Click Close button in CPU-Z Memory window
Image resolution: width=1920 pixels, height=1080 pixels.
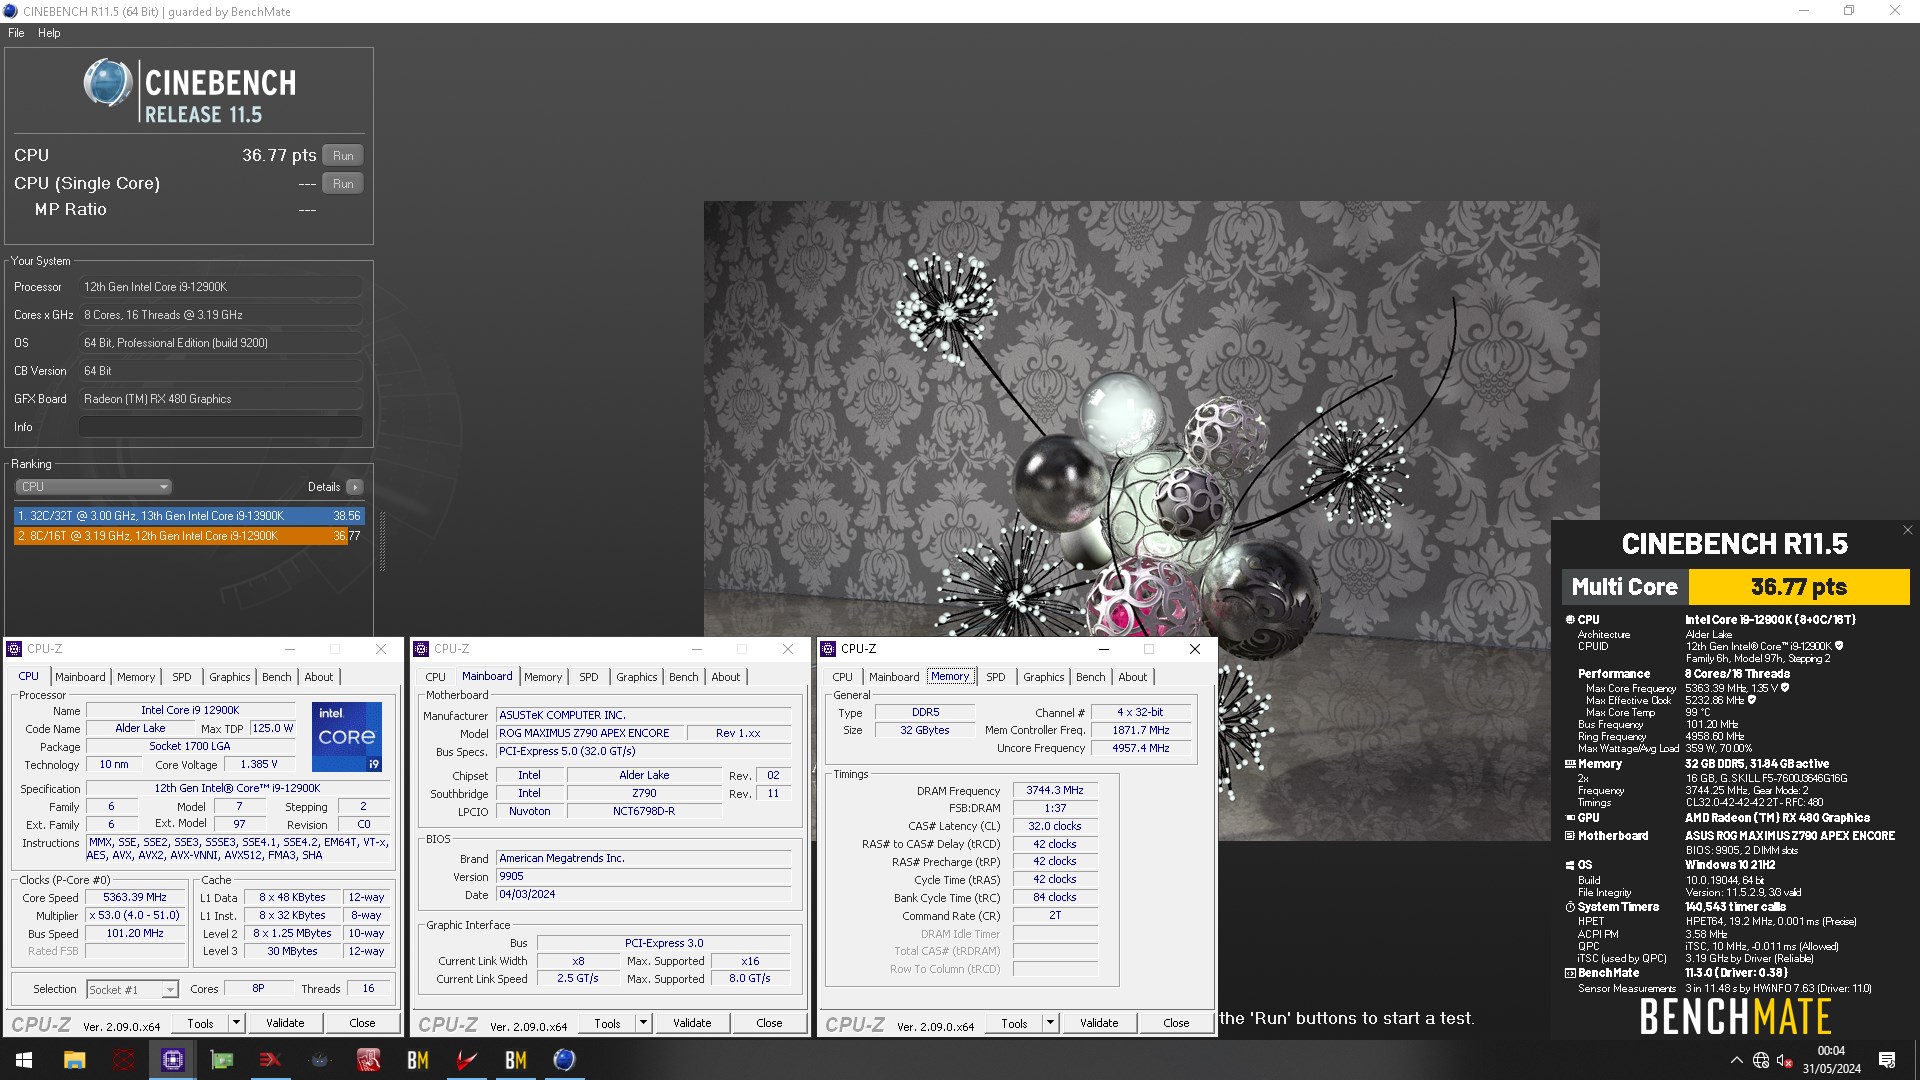(1176, 1023)
